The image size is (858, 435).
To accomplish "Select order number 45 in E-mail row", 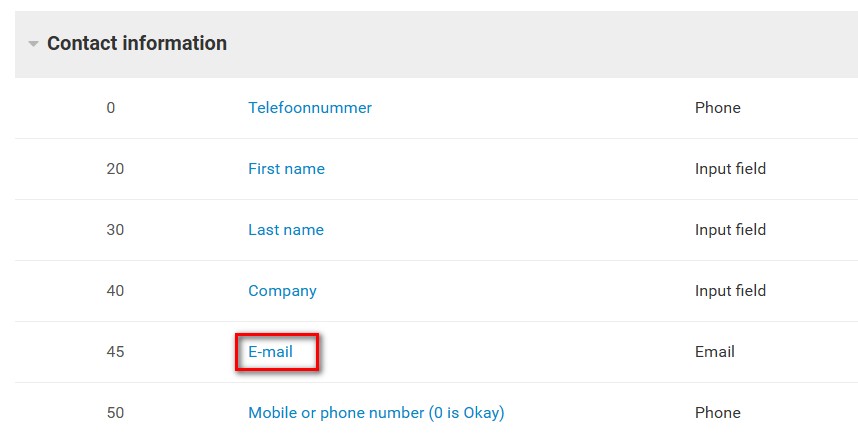I will coord(115,352).
